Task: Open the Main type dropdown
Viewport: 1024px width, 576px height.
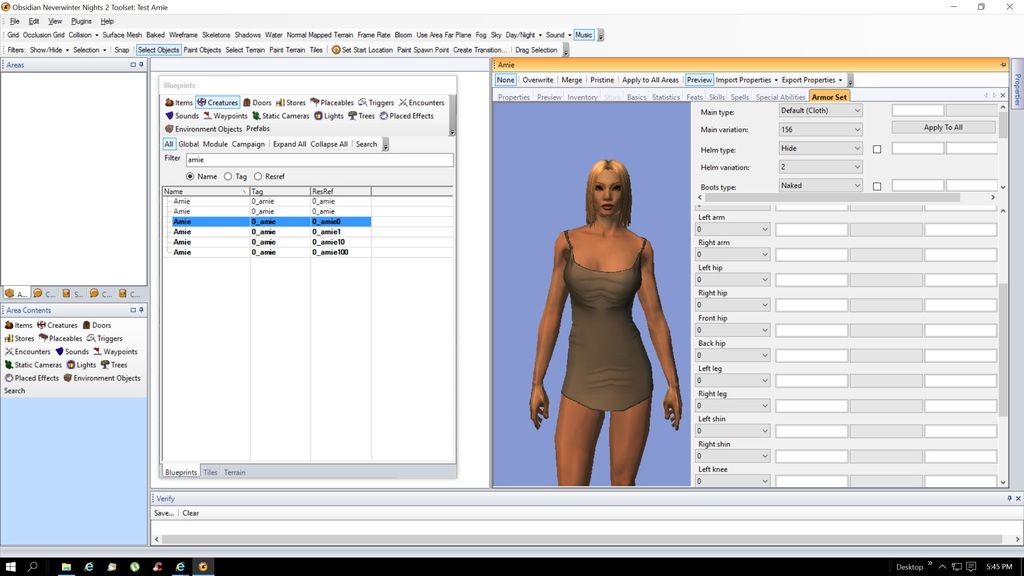Action: (x=820, y=111)
